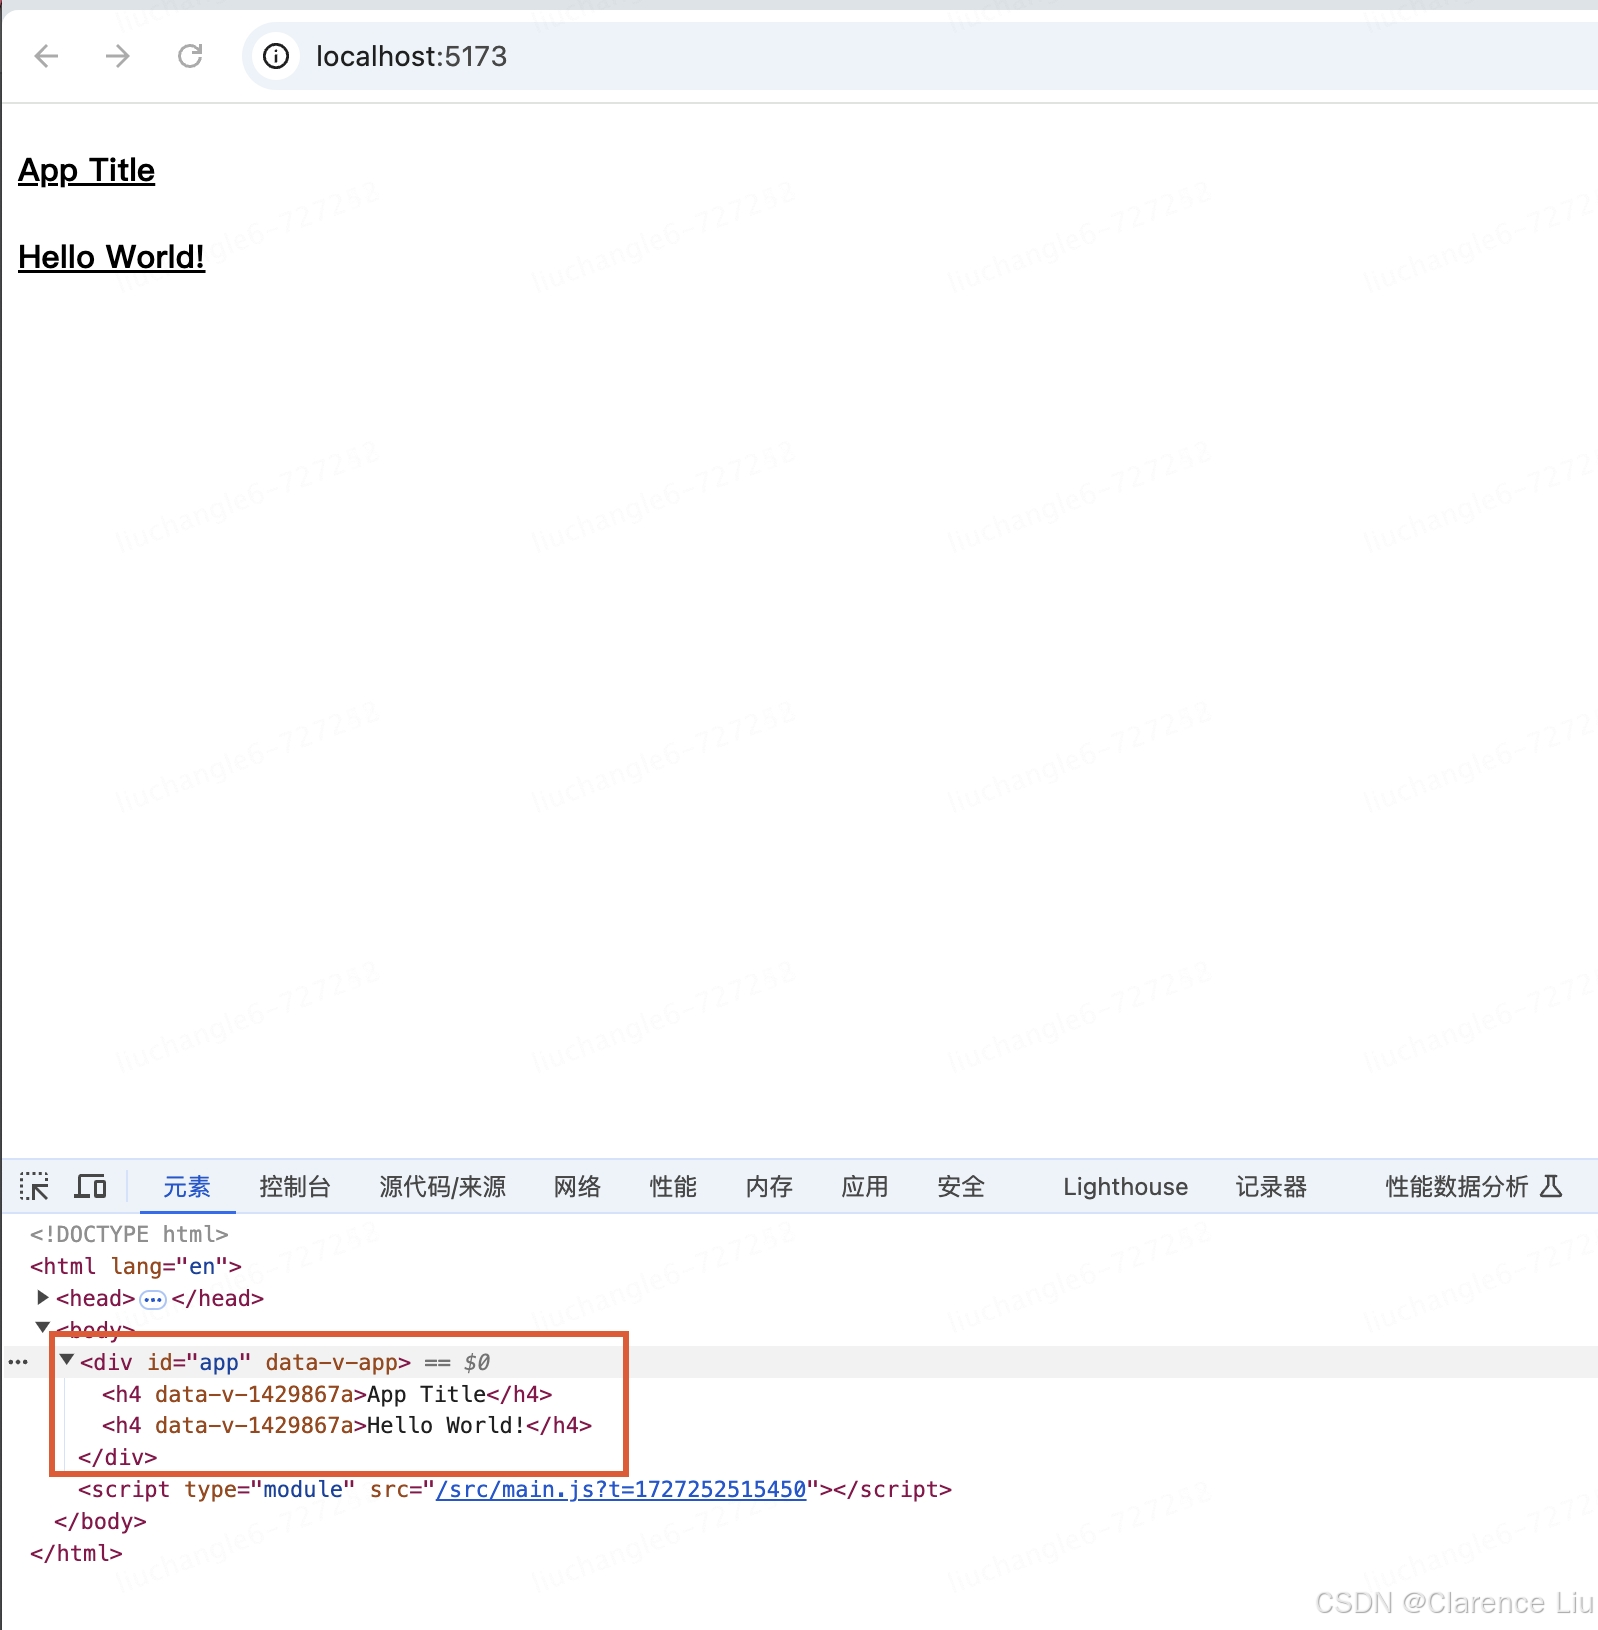Toggle device toolbar emulation icon
1598x1630 pixels.
tap(90, 1186)
